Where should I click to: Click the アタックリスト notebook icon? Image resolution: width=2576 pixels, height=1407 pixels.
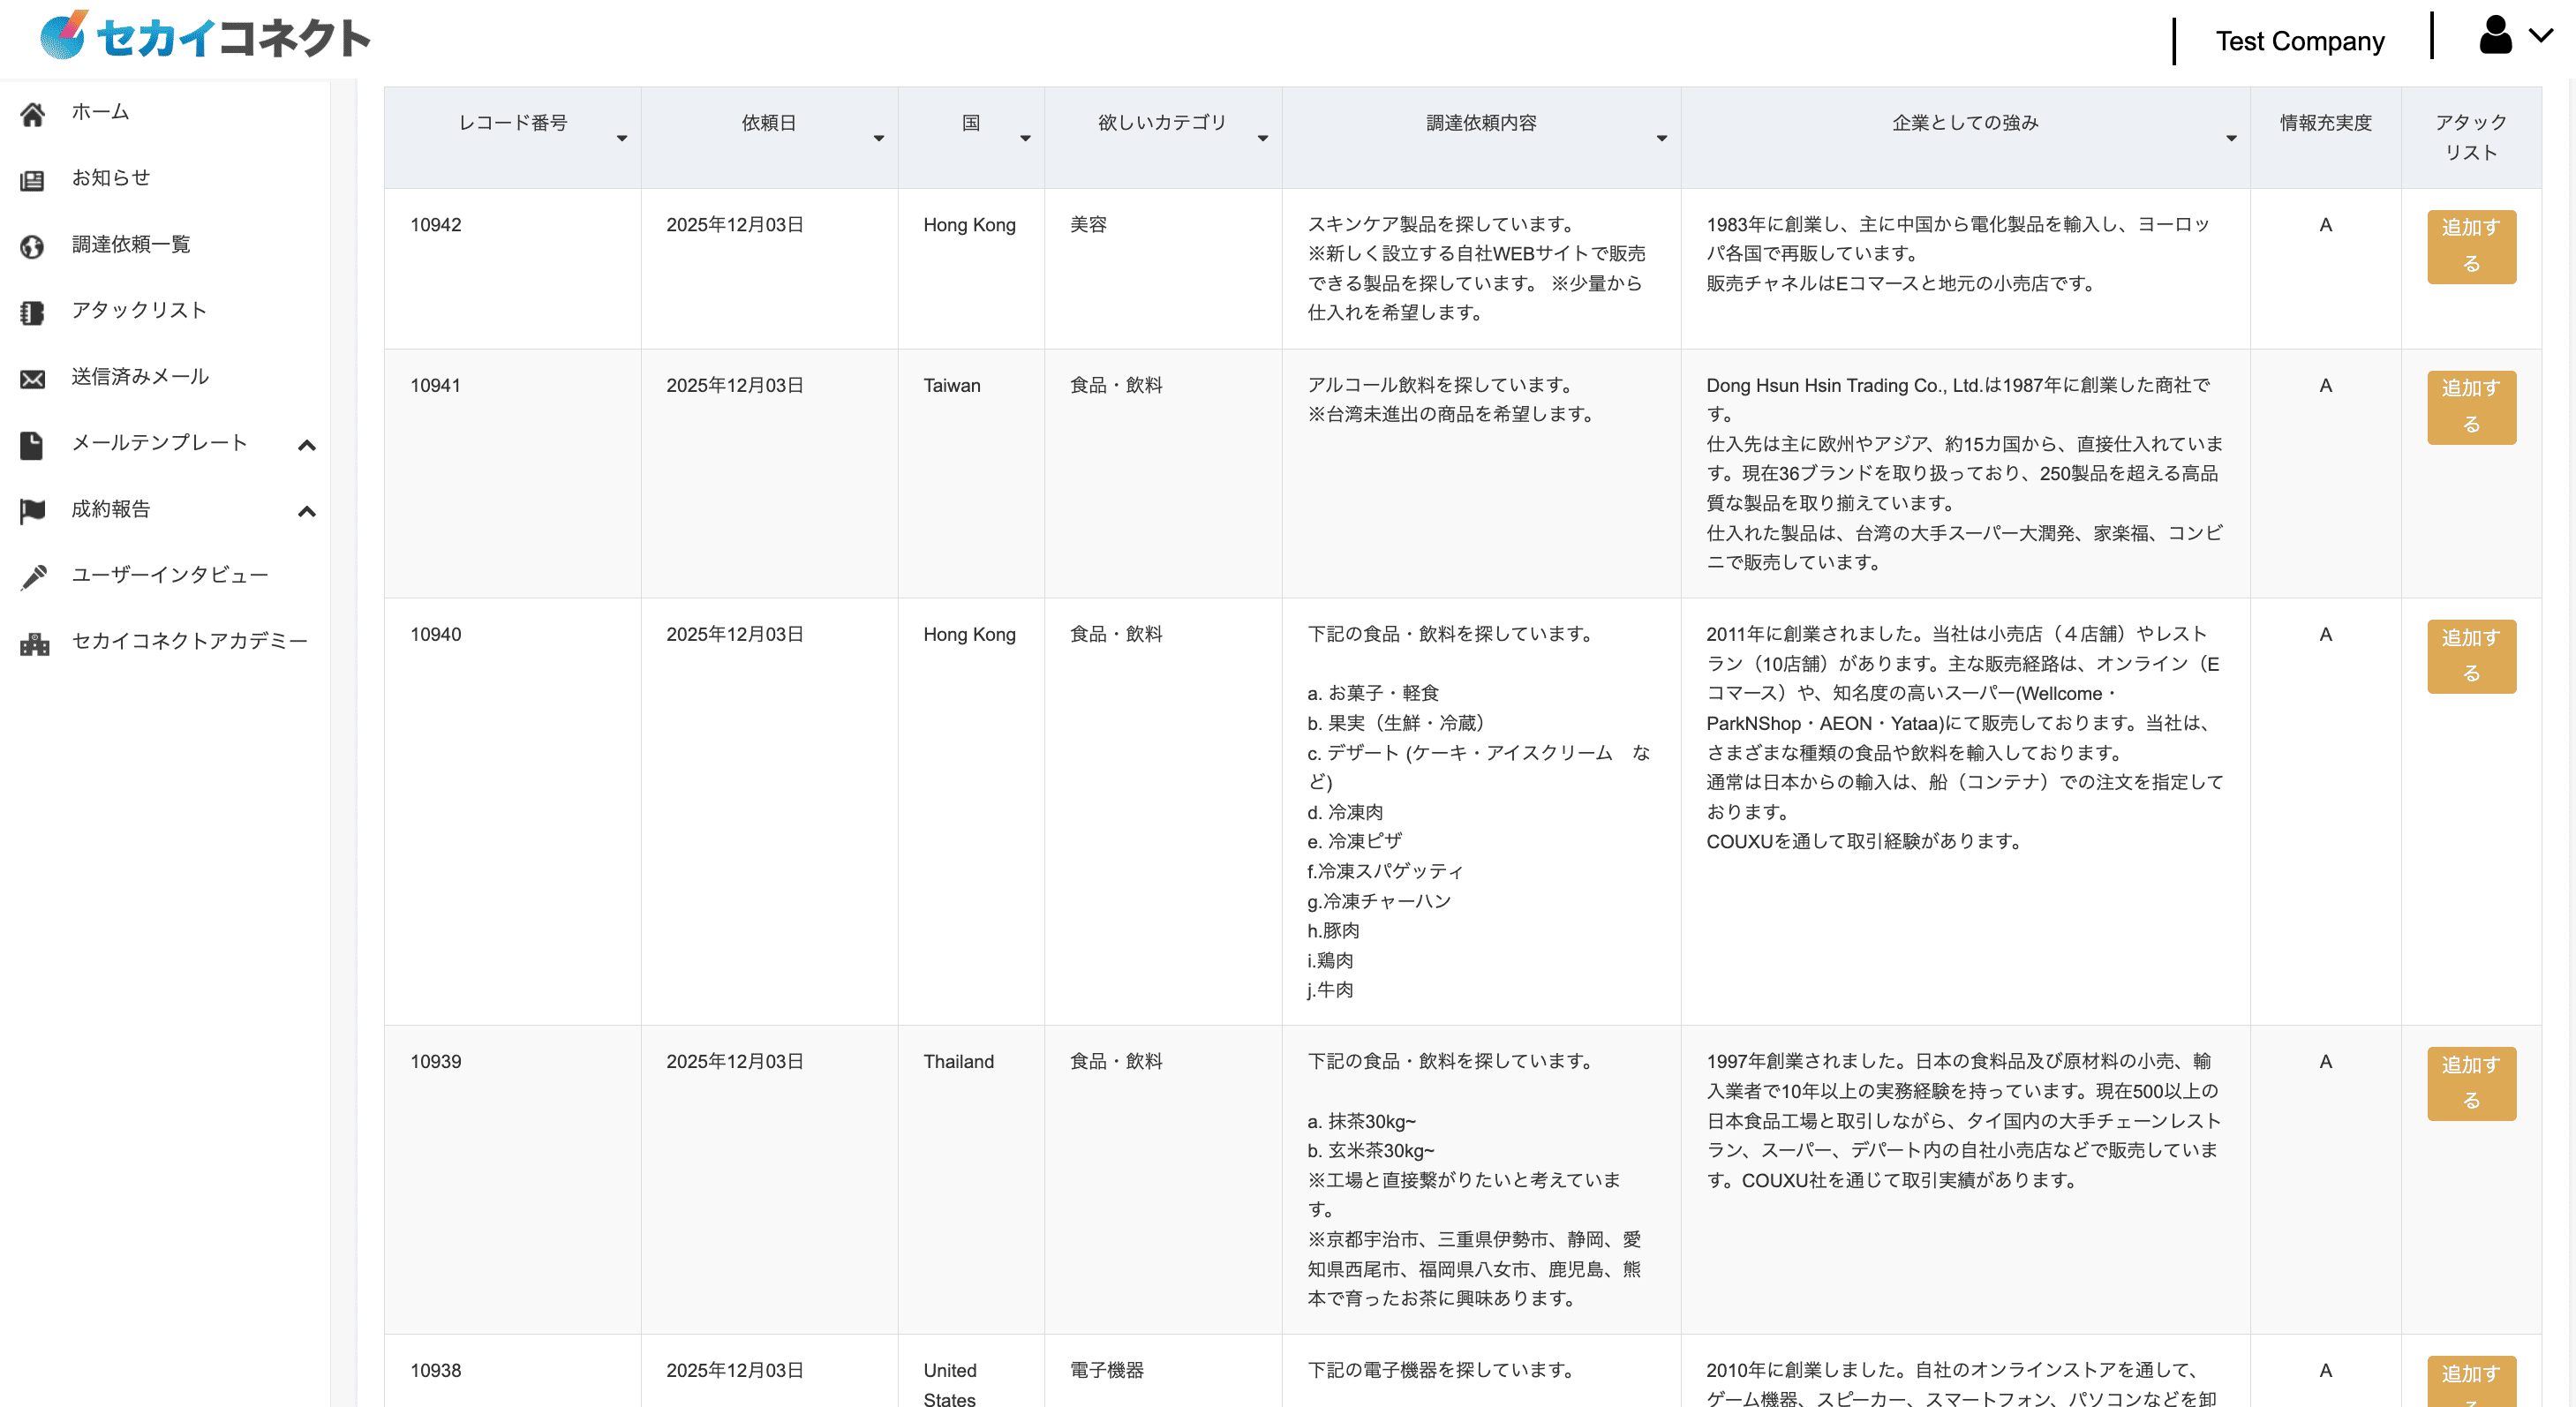32,312
